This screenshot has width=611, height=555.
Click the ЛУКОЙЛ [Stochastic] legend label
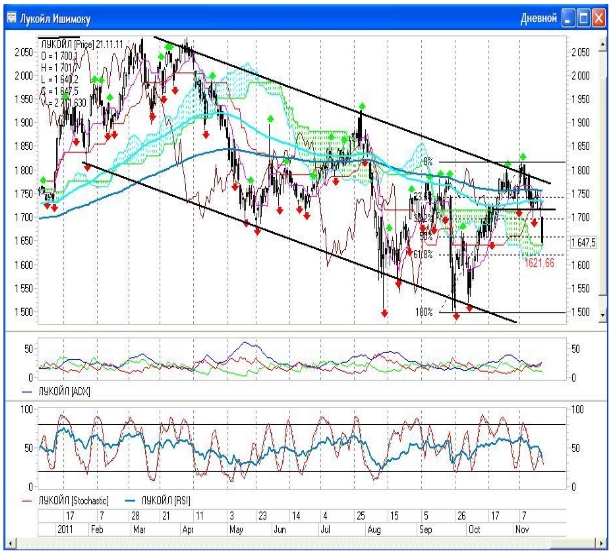tap(73, 500)
